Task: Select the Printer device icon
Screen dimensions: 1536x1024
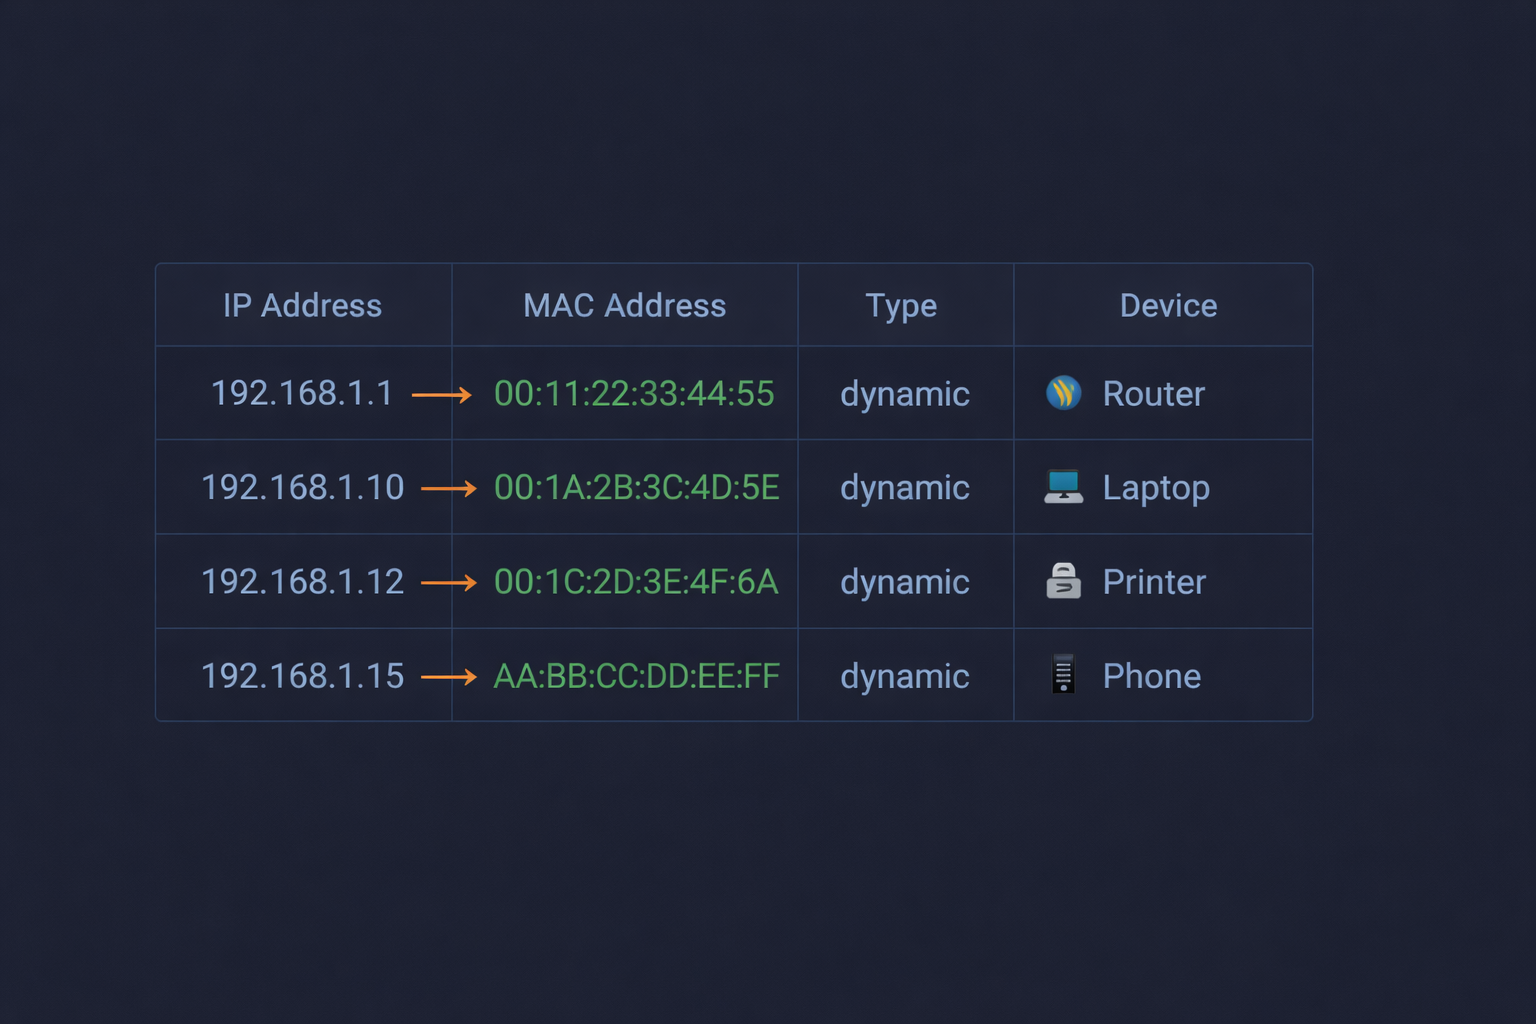Action: 1063,581
